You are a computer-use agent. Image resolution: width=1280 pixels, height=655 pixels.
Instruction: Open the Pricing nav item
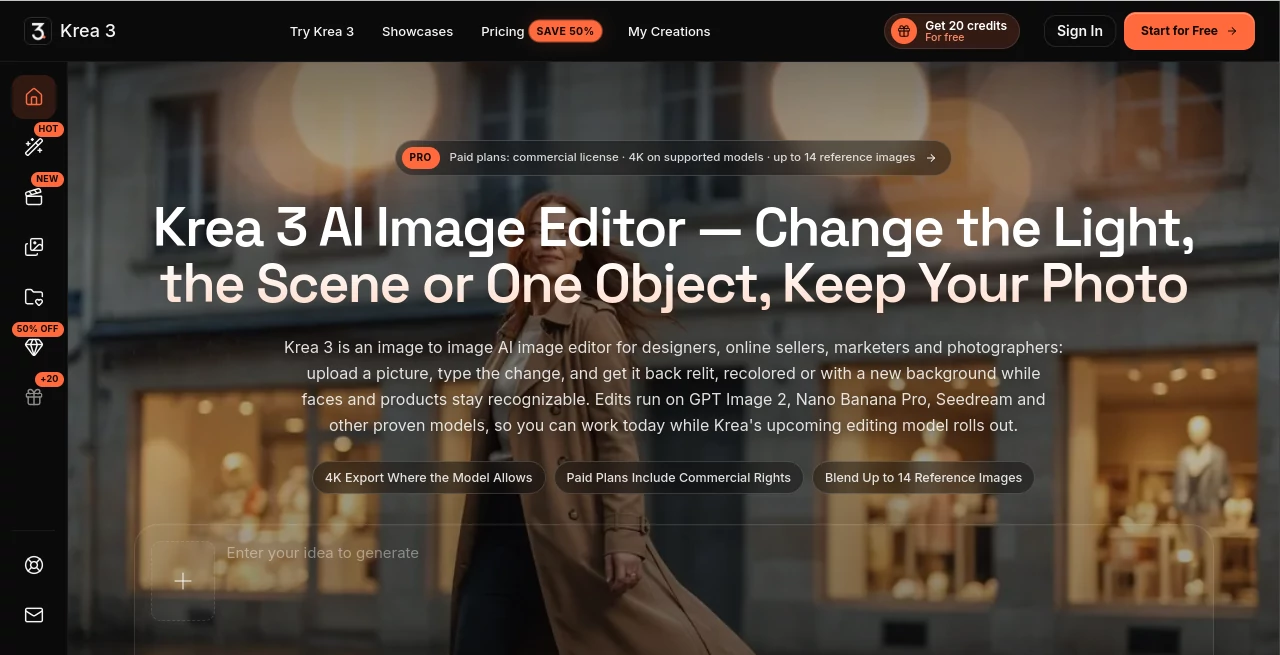[x=502, y=32]
